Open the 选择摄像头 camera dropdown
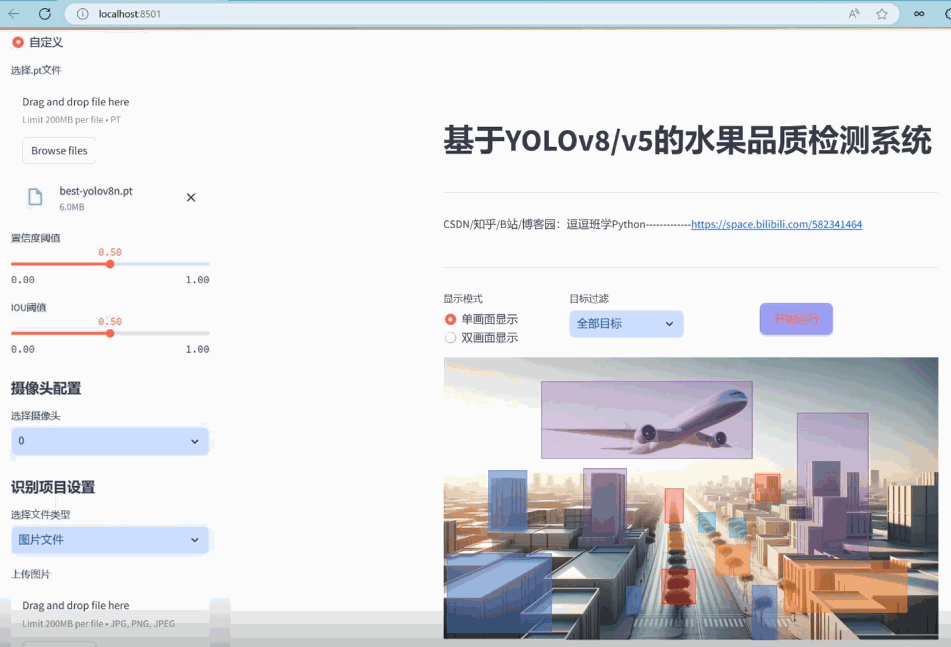The image size is (951, 647). click(110, 440)
